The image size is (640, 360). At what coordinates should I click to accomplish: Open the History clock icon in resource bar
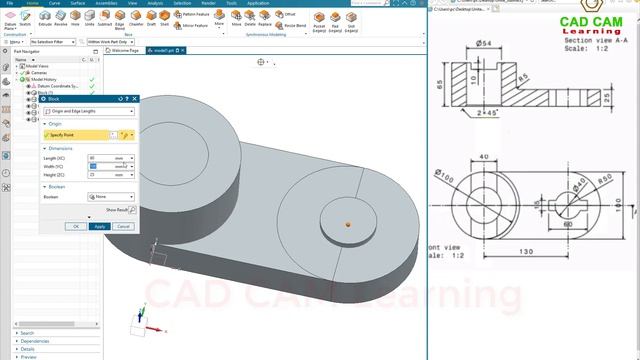[x=6, y=173]
